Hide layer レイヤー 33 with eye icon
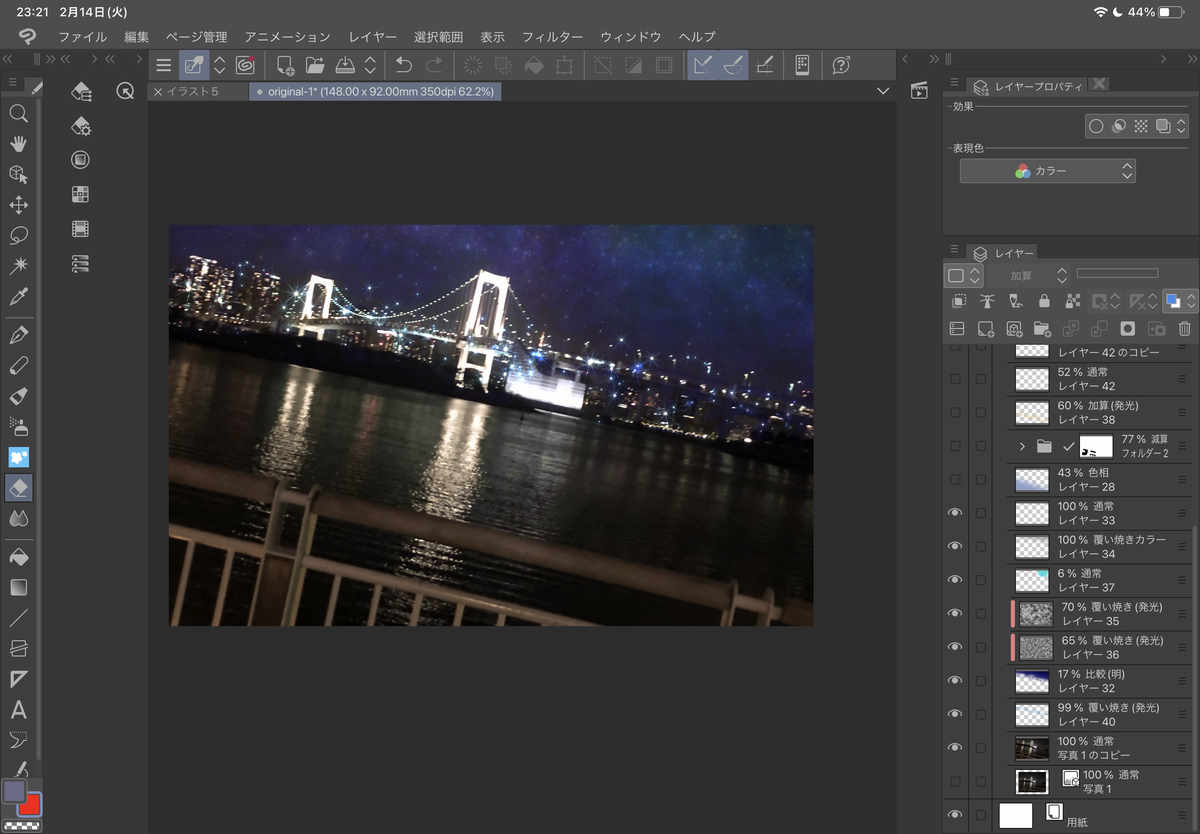The width and height of the screenshot is (1200, 834). [955, 512]
